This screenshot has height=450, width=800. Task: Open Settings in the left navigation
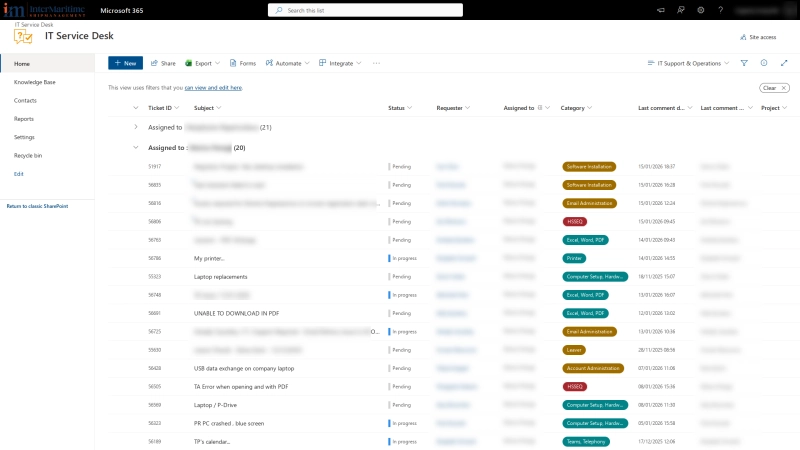(x=24, y=137)
